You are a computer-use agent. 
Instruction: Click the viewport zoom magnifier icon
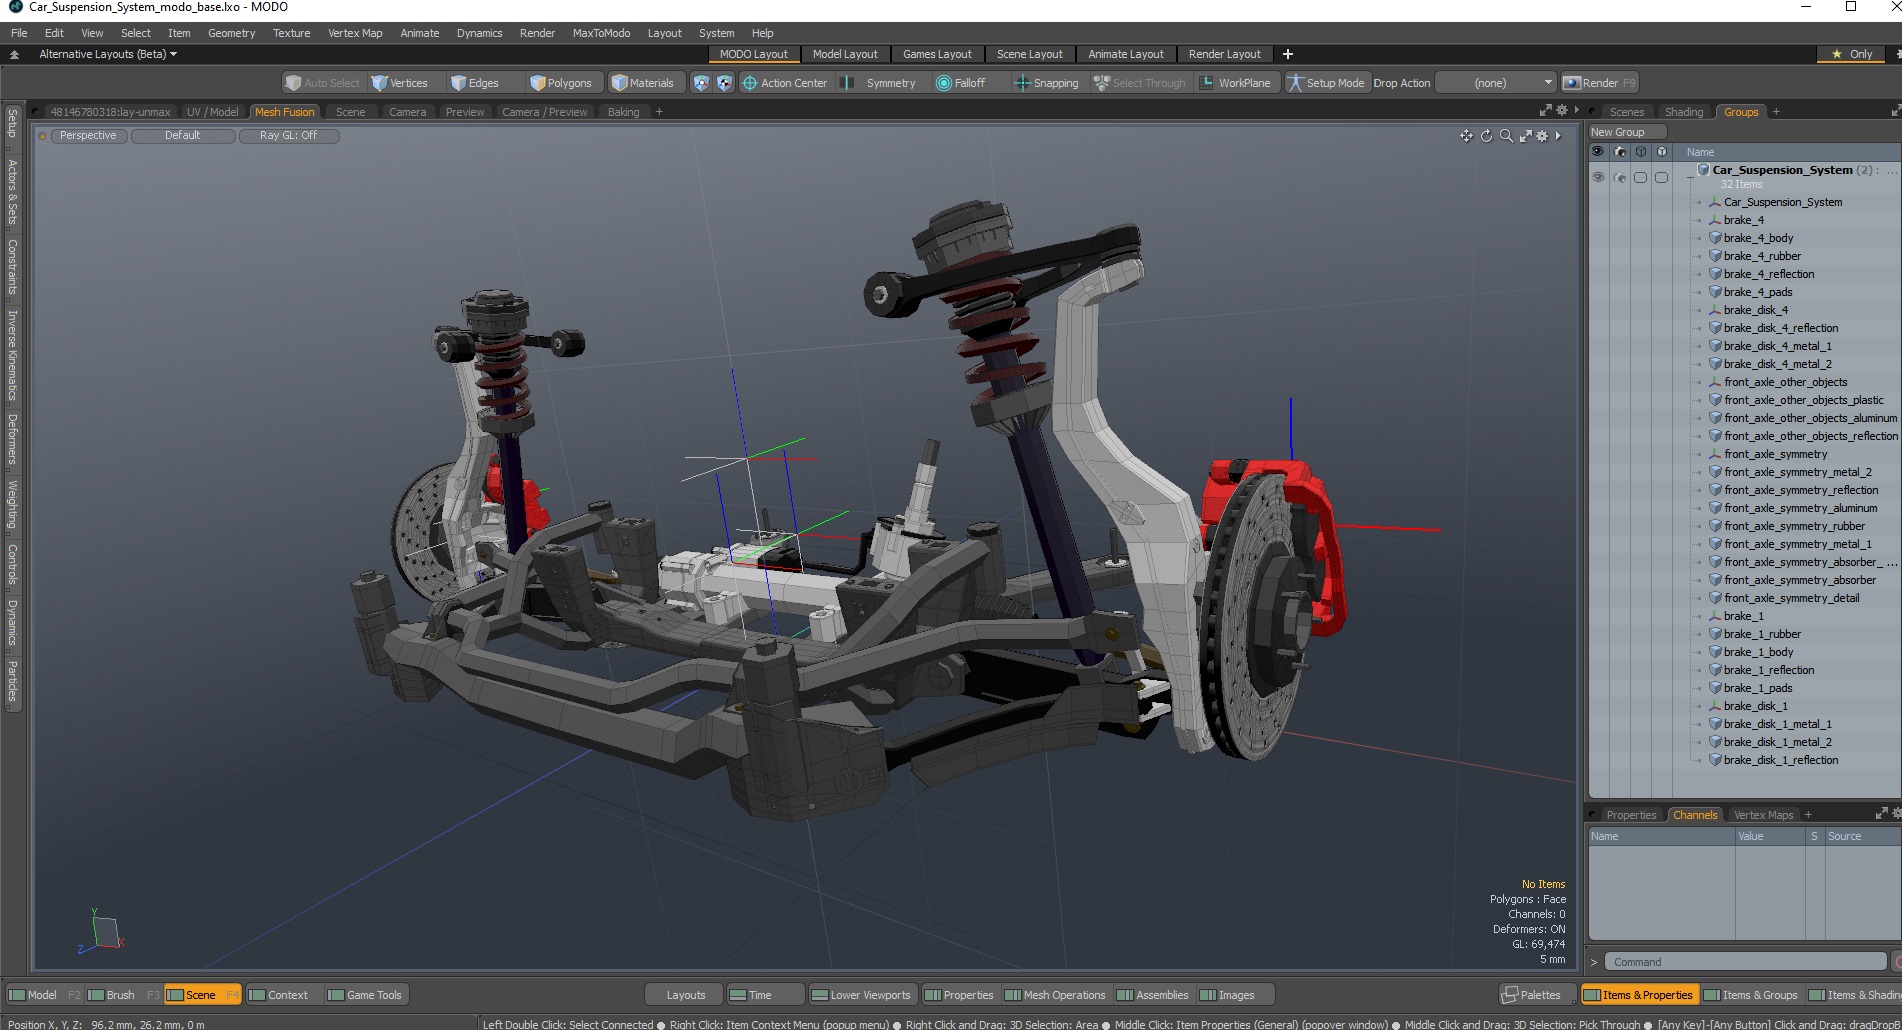point(1506,136)
